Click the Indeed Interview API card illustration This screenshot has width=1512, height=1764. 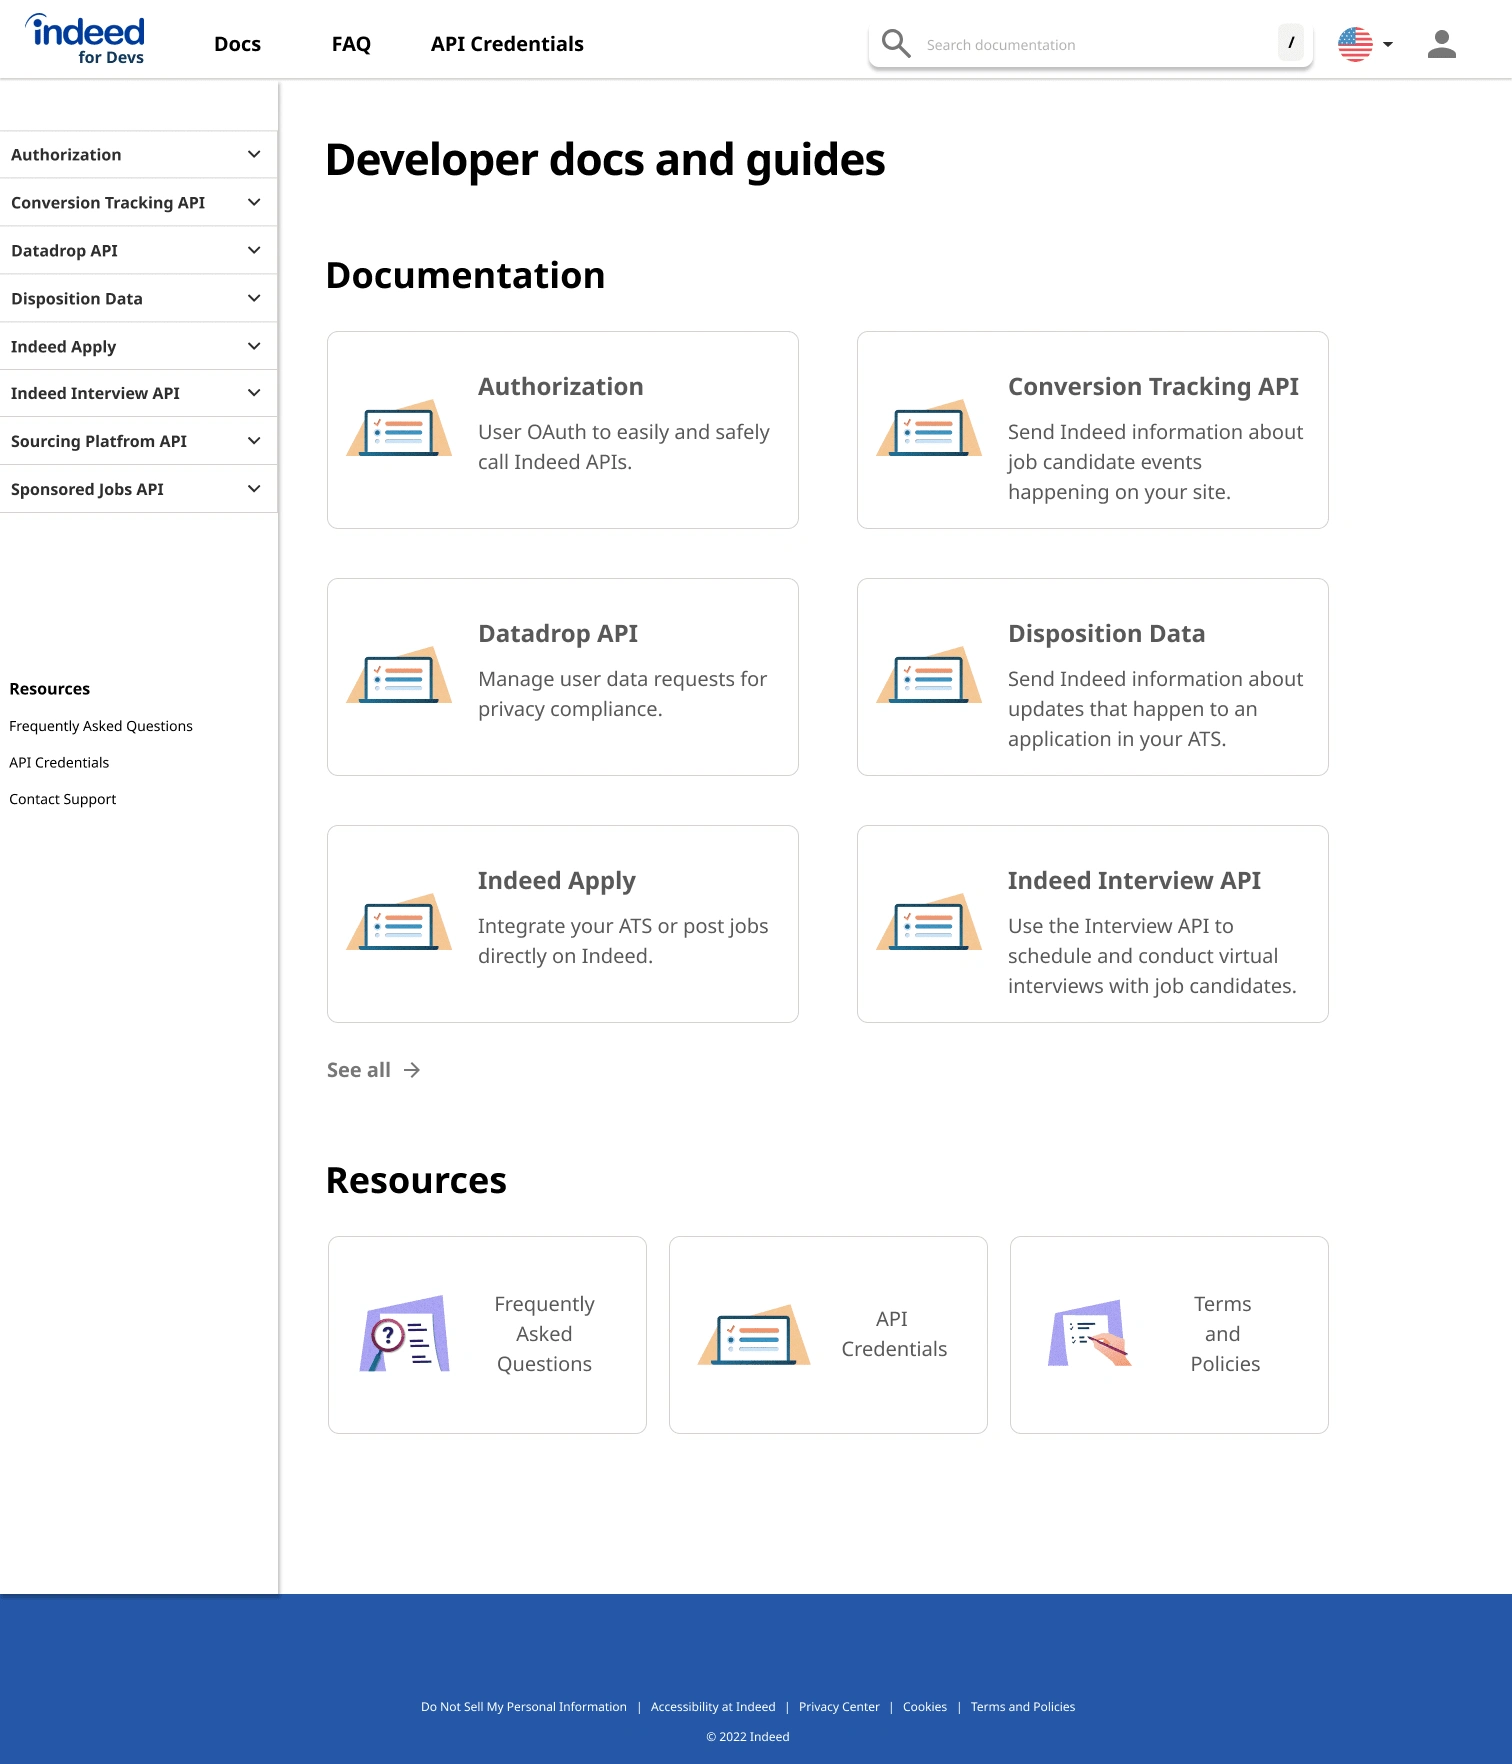(929, 922)
